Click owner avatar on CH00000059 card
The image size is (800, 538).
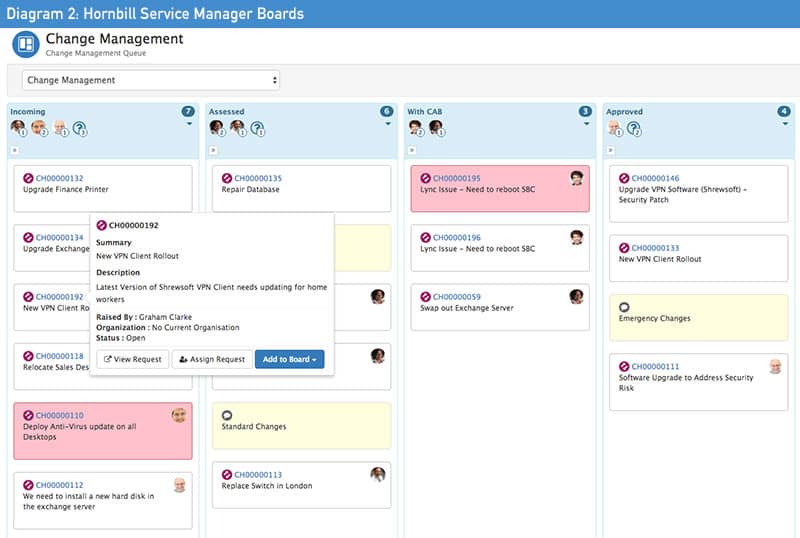pyautogui.click(x=577, y=297)
